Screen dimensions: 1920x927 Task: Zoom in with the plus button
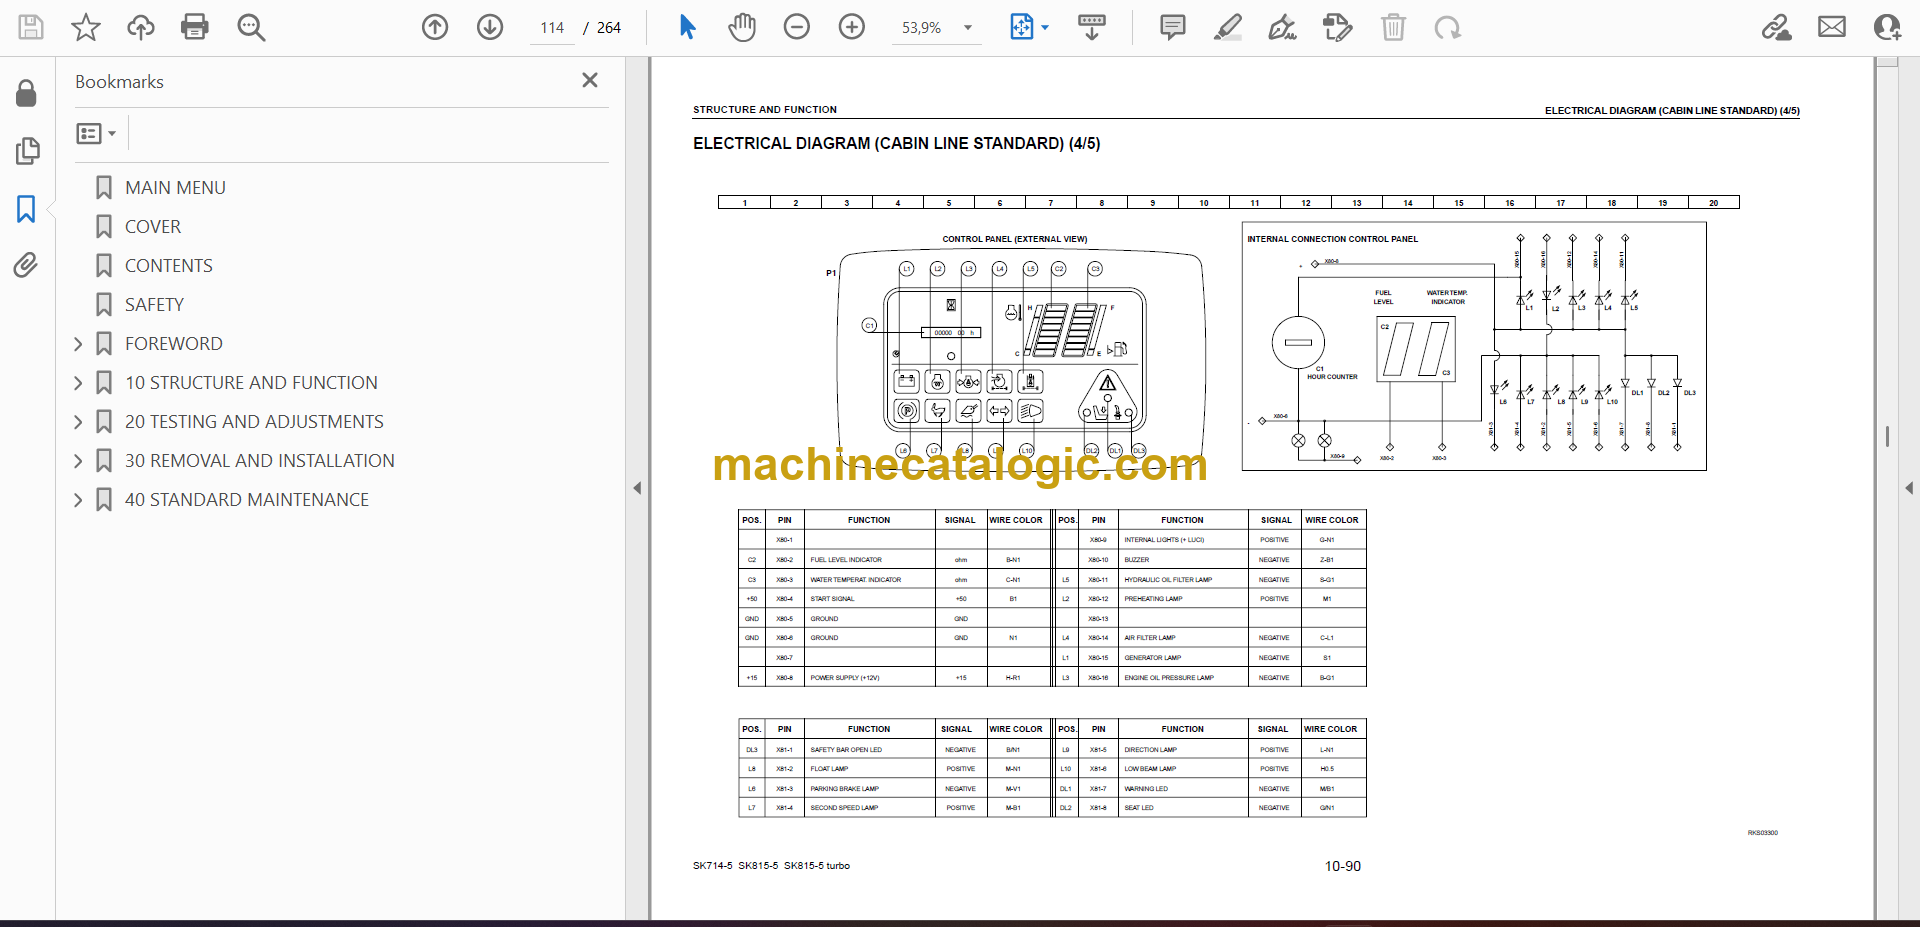coord(852,27)
